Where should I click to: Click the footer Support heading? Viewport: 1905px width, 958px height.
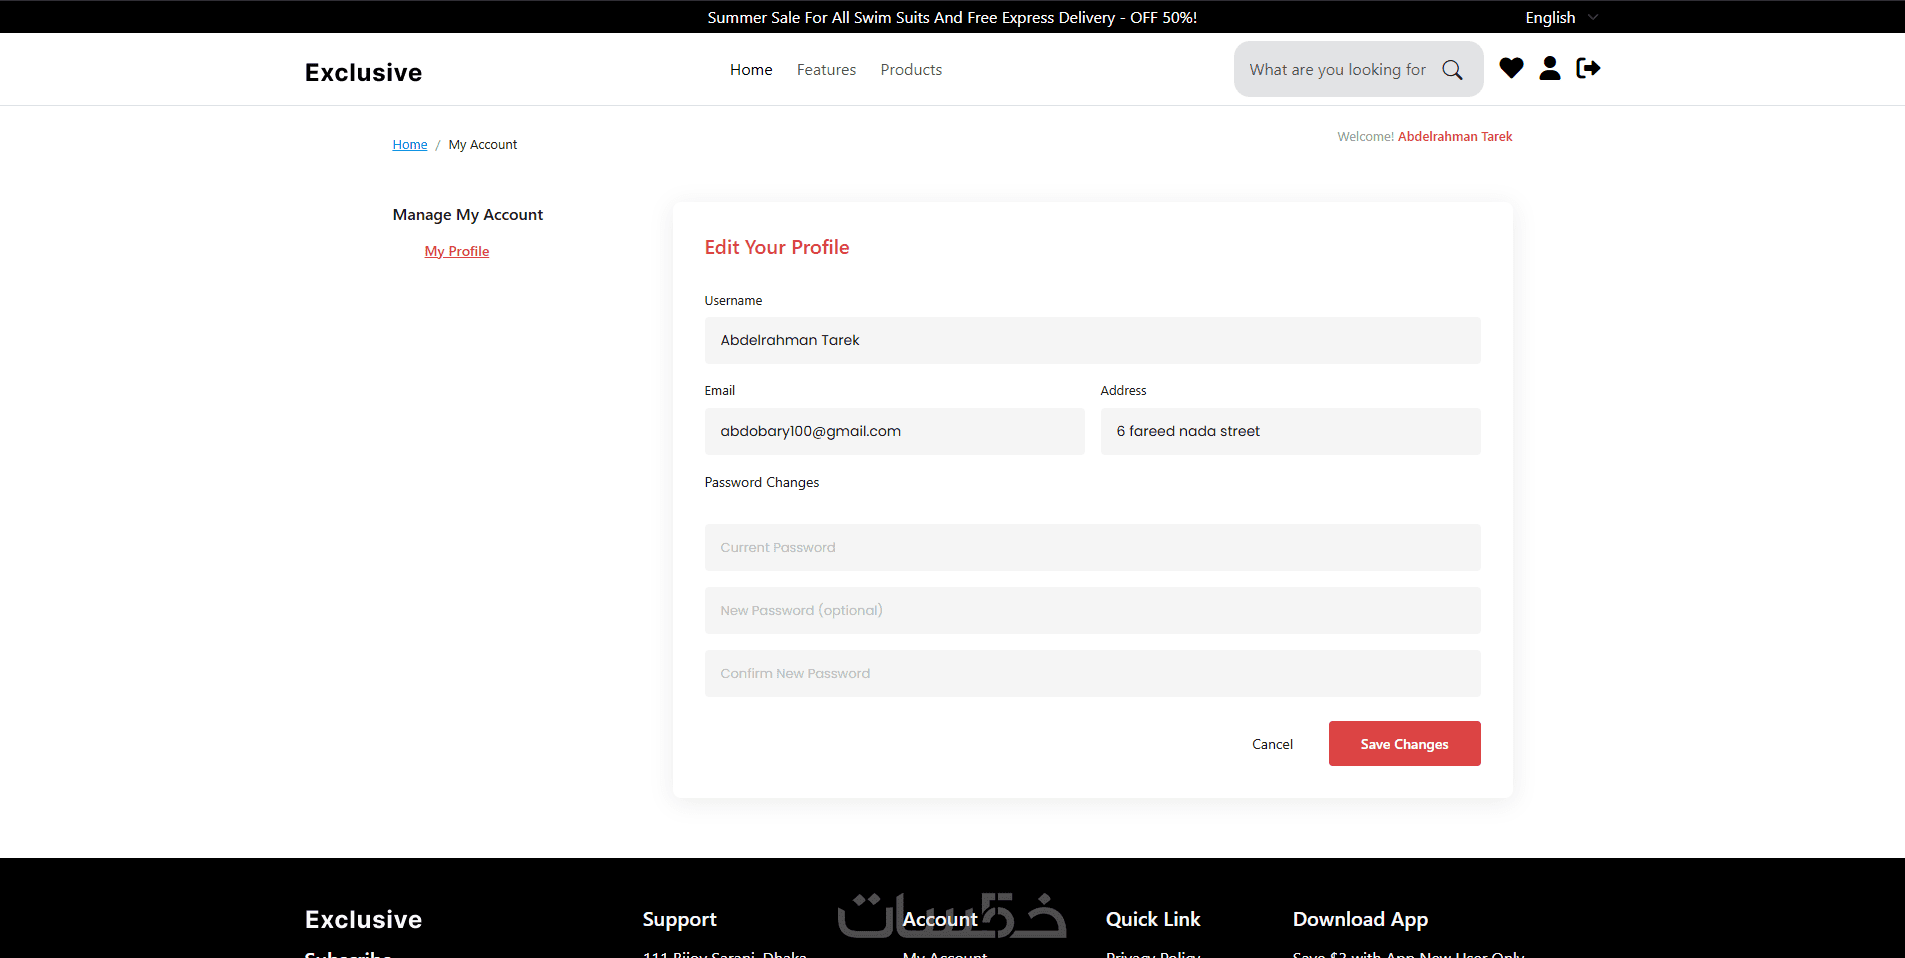coord(680,920)
